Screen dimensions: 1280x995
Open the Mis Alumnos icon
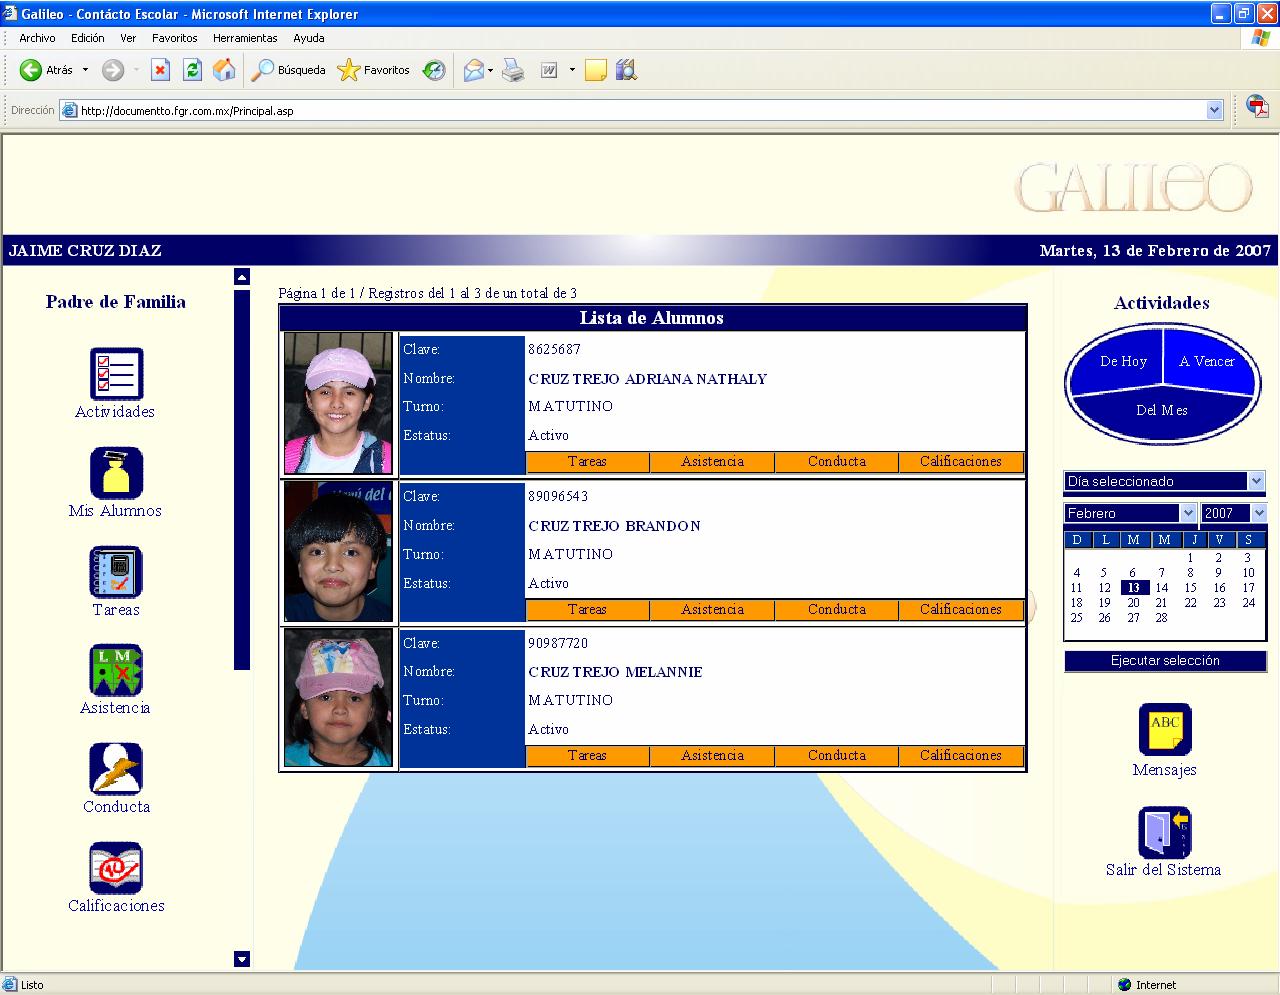pos(116,472)
